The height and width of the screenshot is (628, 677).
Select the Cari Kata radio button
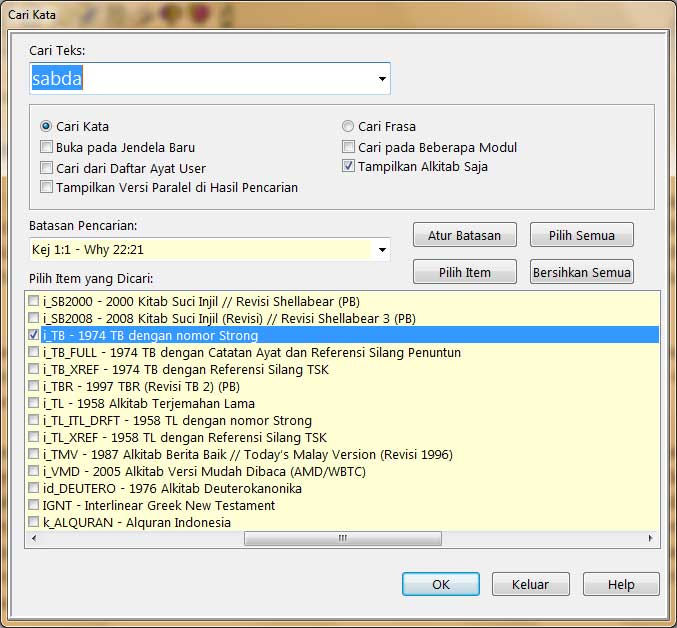pos(46,126)
